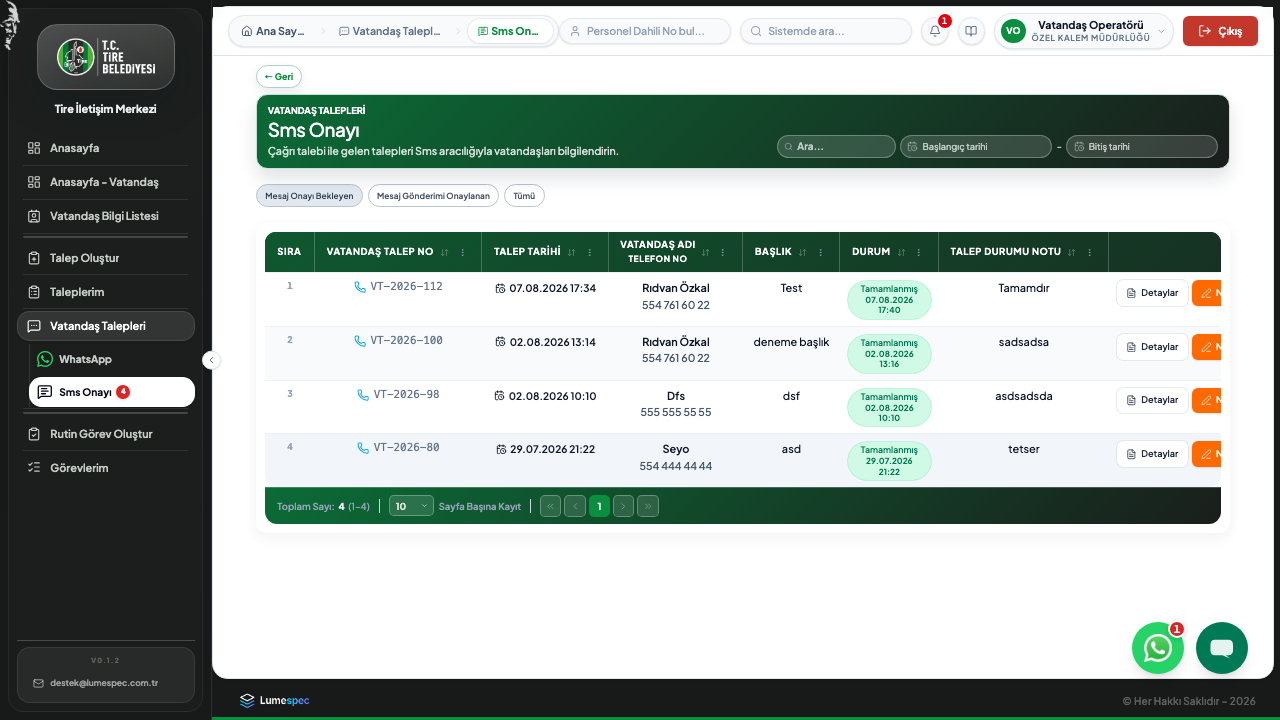The image size is (1280, 720).
Task: Open Detaylar for the Seyo request
Action: coord(1152,454)
